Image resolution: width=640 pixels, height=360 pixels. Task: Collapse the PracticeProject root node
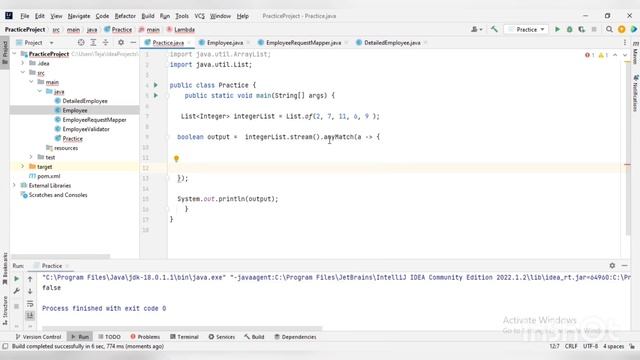click(x=14, y=54)
